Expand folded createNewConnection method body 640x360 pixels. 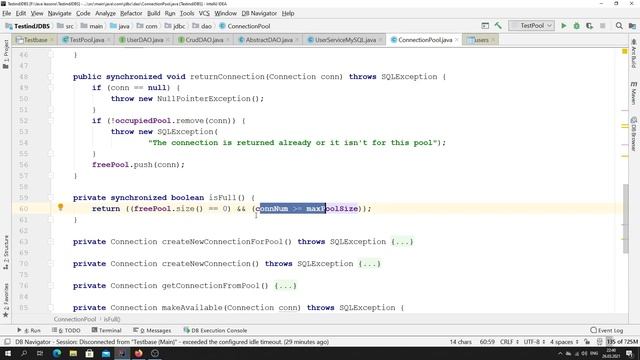pyautogui.click(x=369, y=264)
